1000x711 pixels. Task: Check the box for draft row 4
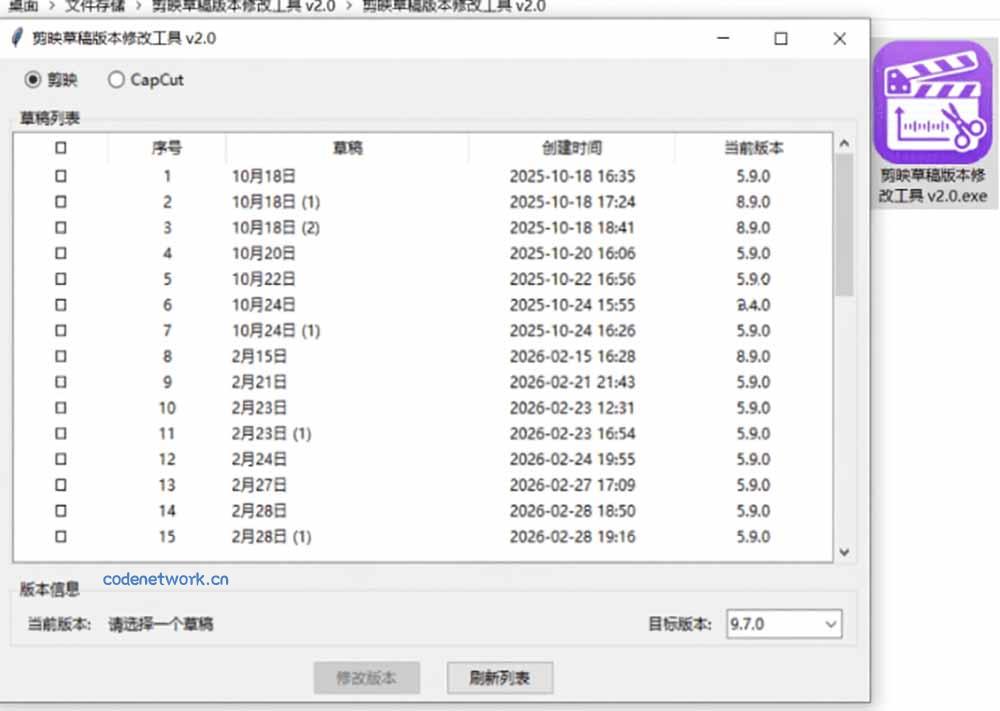point(61,253)
